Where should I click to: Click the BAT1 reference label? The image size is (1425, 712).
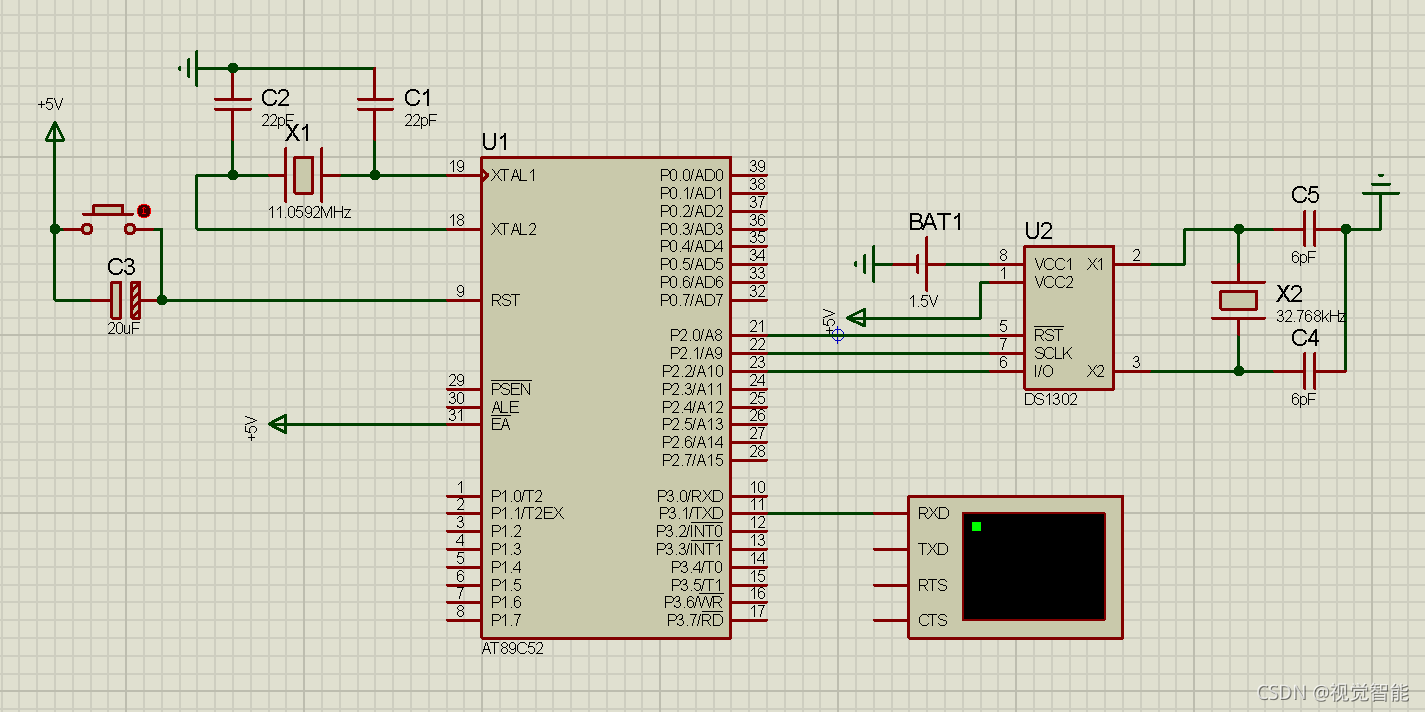pyautogui.click(x=936, y=222)
